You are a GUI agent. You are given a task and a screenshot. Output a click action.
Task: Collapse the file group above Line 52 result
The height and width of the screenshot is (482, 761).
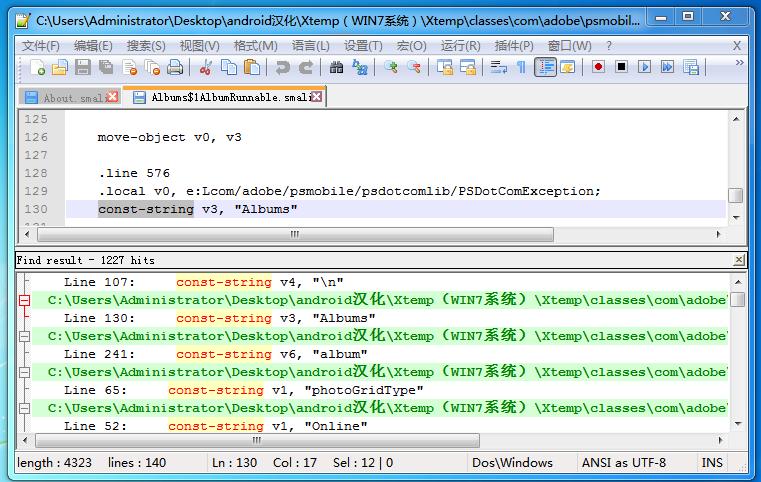[x=24, y=408]
